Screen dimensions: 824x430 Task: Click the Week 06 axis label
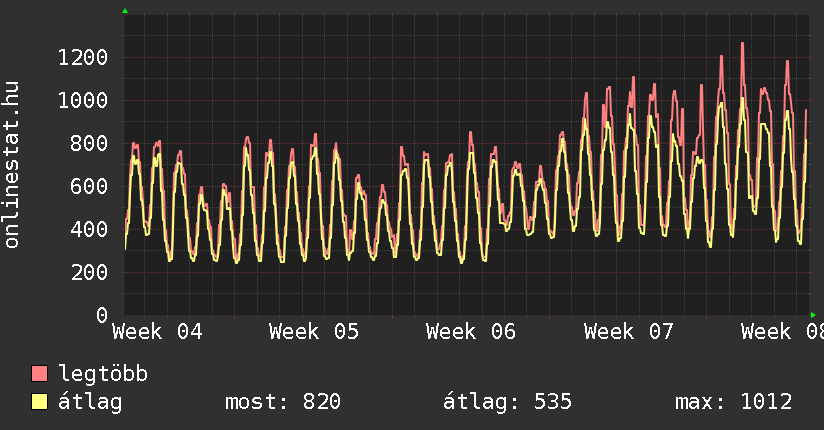click(471, 332)
